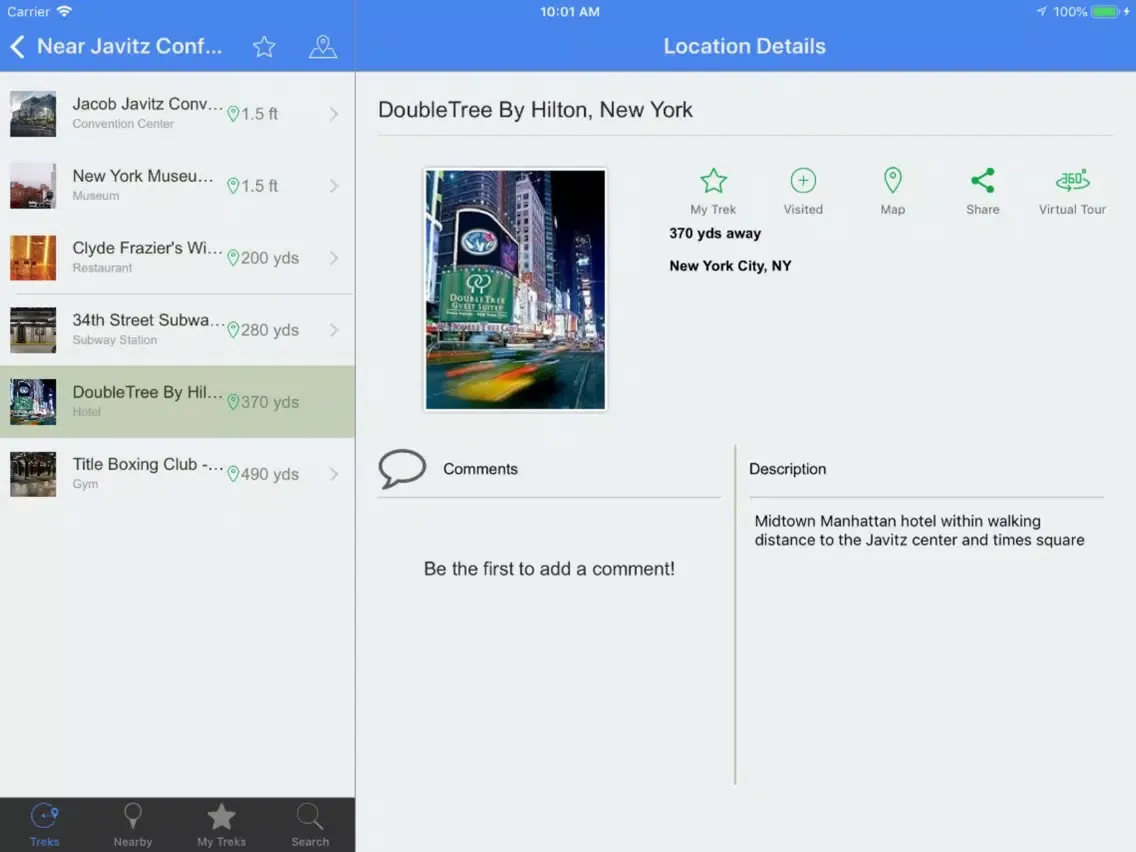Click the 'DoubleTree By Hilton, New York' heading
The width and height of the screenshot is (1136, 852).
pos(535,109)
